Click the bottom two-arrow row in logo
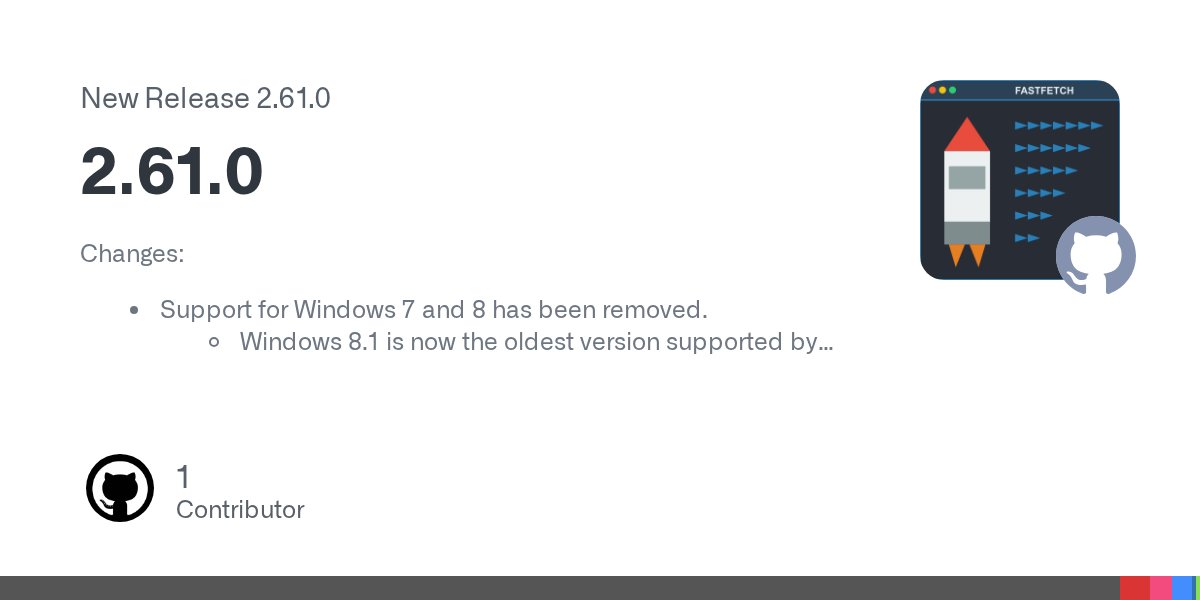This screenshot has width=1200, height=600. coord(1027,238)
